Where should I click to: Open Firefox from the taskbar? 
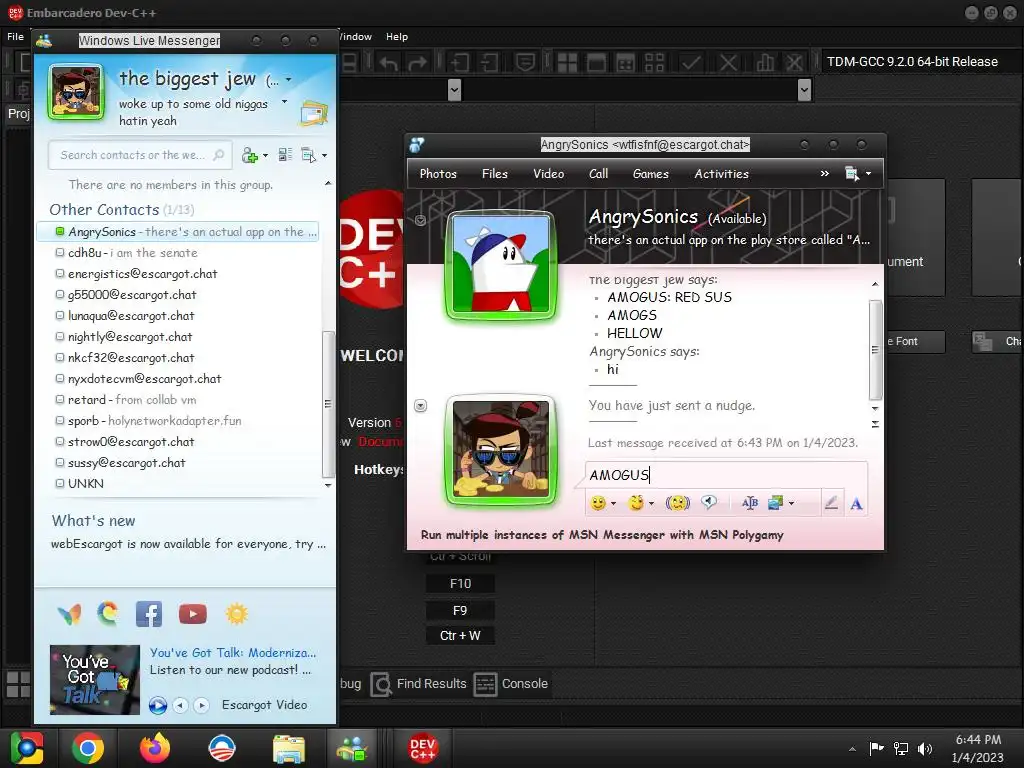pos(155,748)
